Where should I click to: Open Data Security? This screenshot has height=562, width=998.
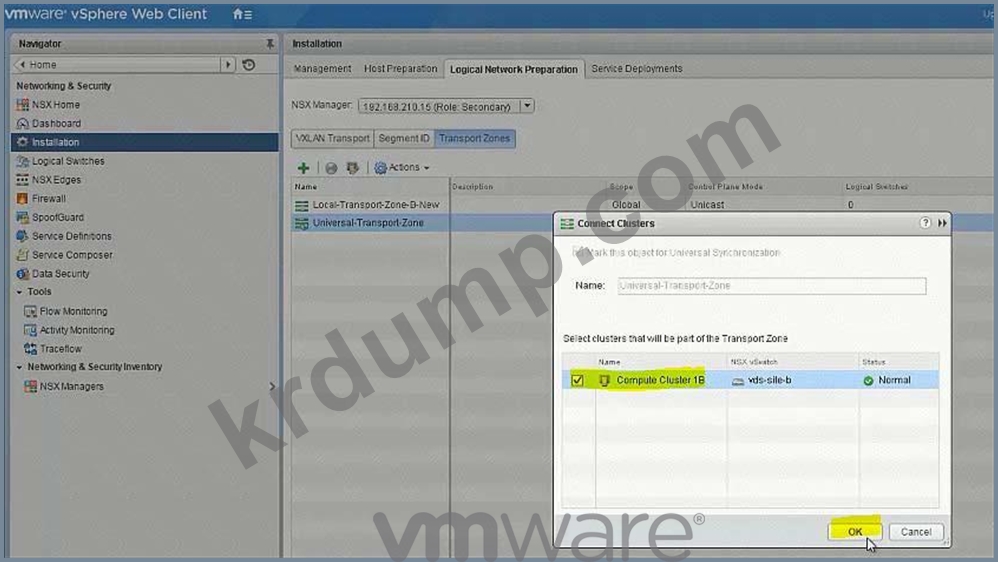60,274
